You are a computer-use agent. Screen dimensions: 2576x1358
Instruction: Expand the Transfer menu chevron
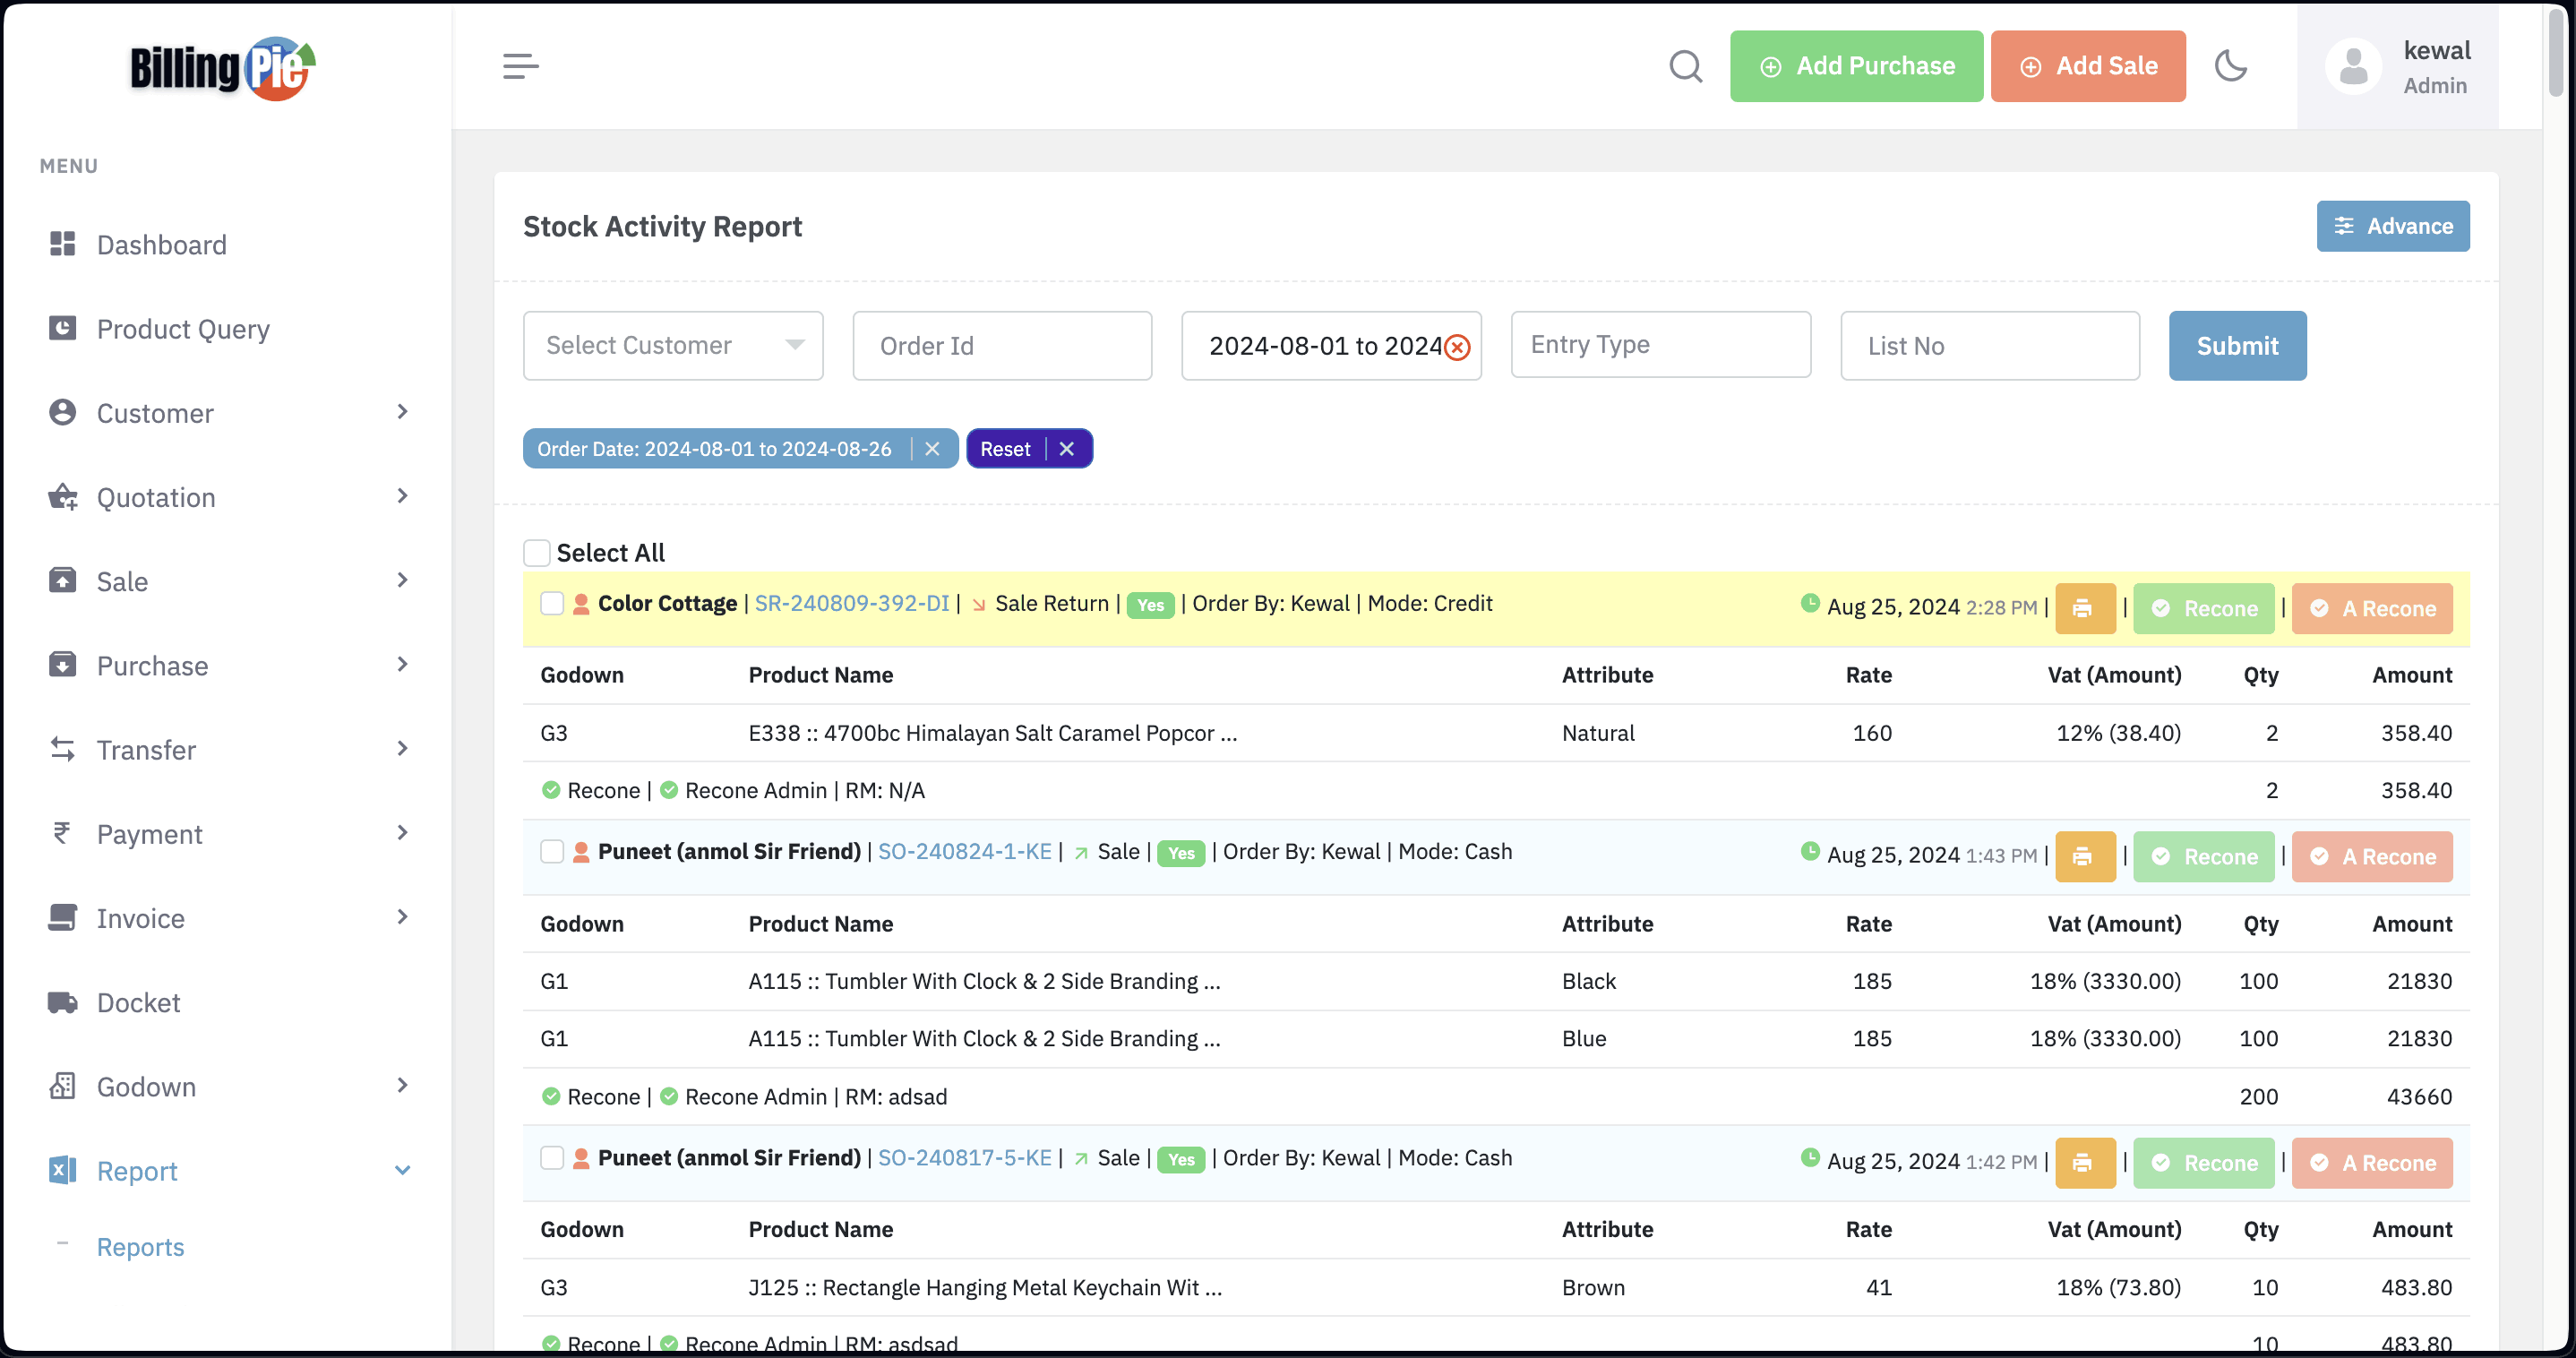pyautogui.click(x=402, y=749)
